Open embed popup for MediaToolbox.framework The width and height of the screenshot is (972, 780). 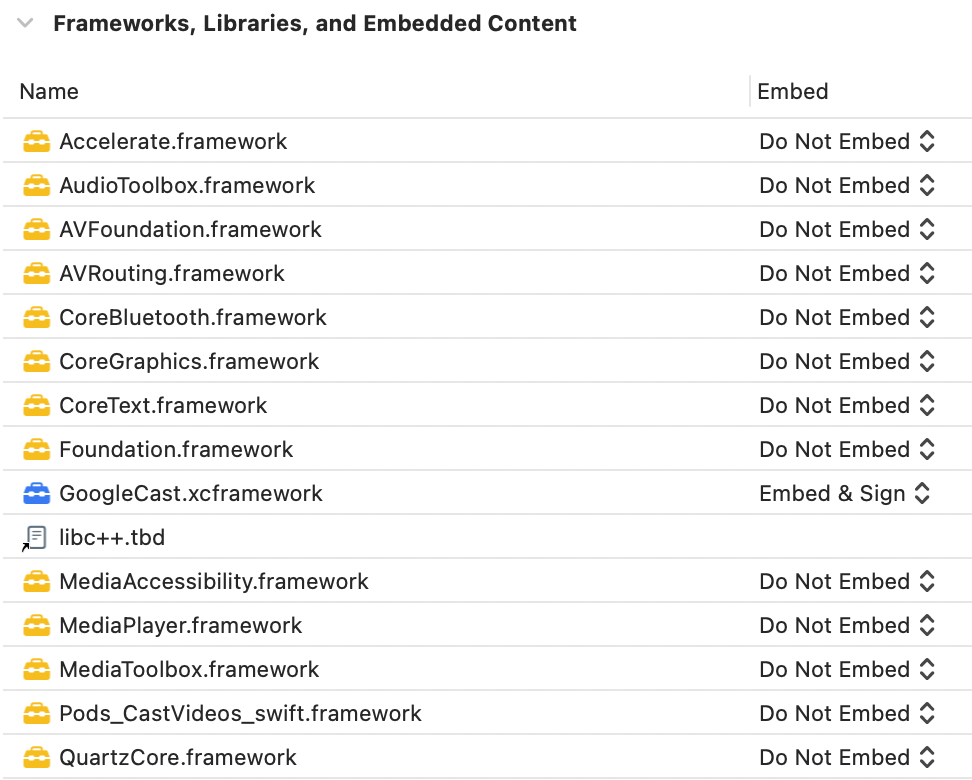pyautogui.click(x=847, y=670)
